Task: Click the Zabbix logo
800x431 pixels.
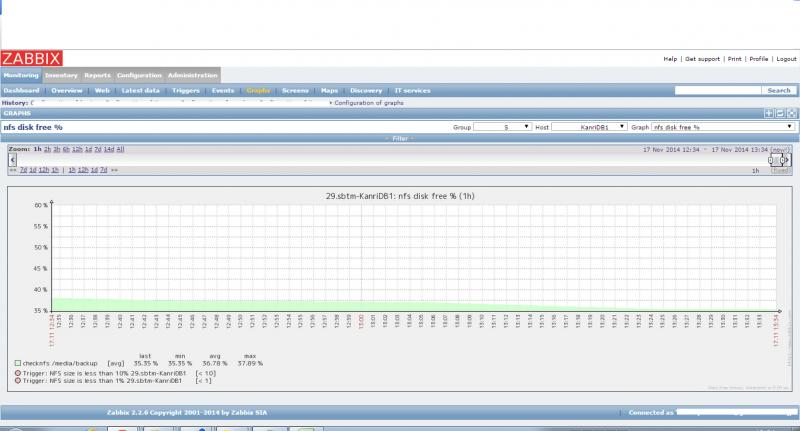Action: click(x=33, y=58)
